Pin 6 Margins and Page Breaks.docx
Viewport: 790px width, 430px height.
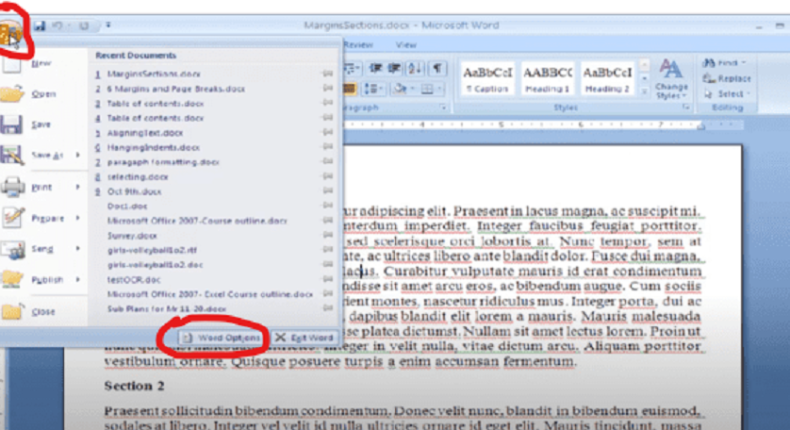tap(328, 88)
